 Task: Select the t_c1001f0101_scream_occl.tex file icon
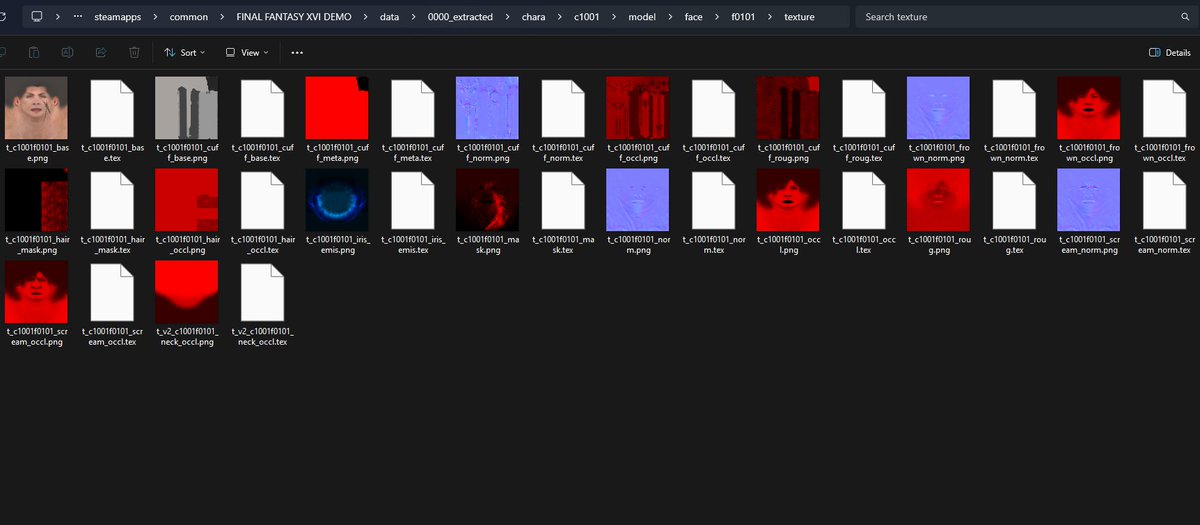point(112,292)
